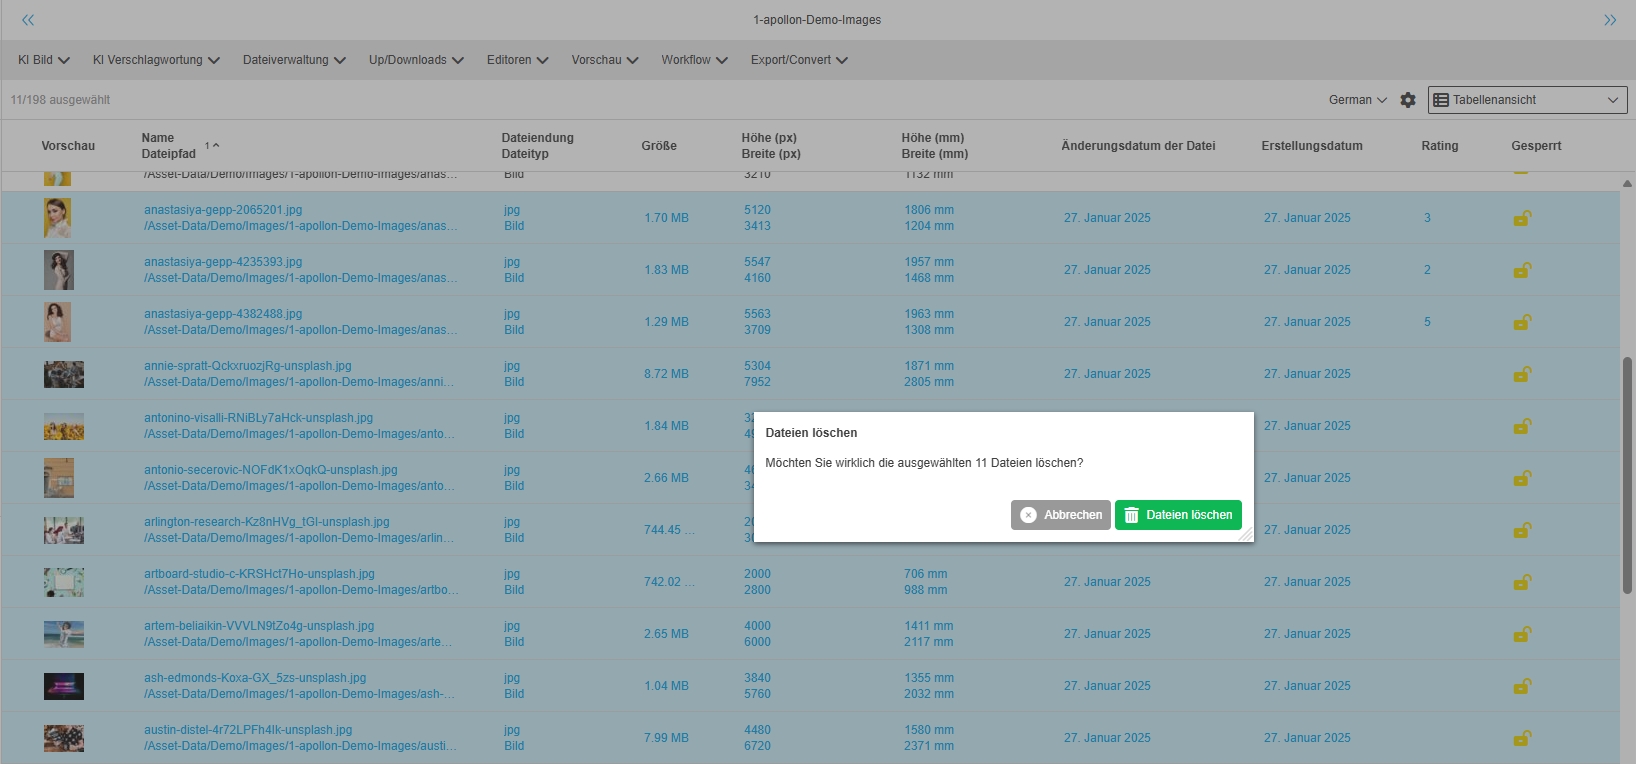Open the Tabellenansicht view dropdown
Image resolution: width=1636 pixels, height=764 pixels.
(1526, 100)
